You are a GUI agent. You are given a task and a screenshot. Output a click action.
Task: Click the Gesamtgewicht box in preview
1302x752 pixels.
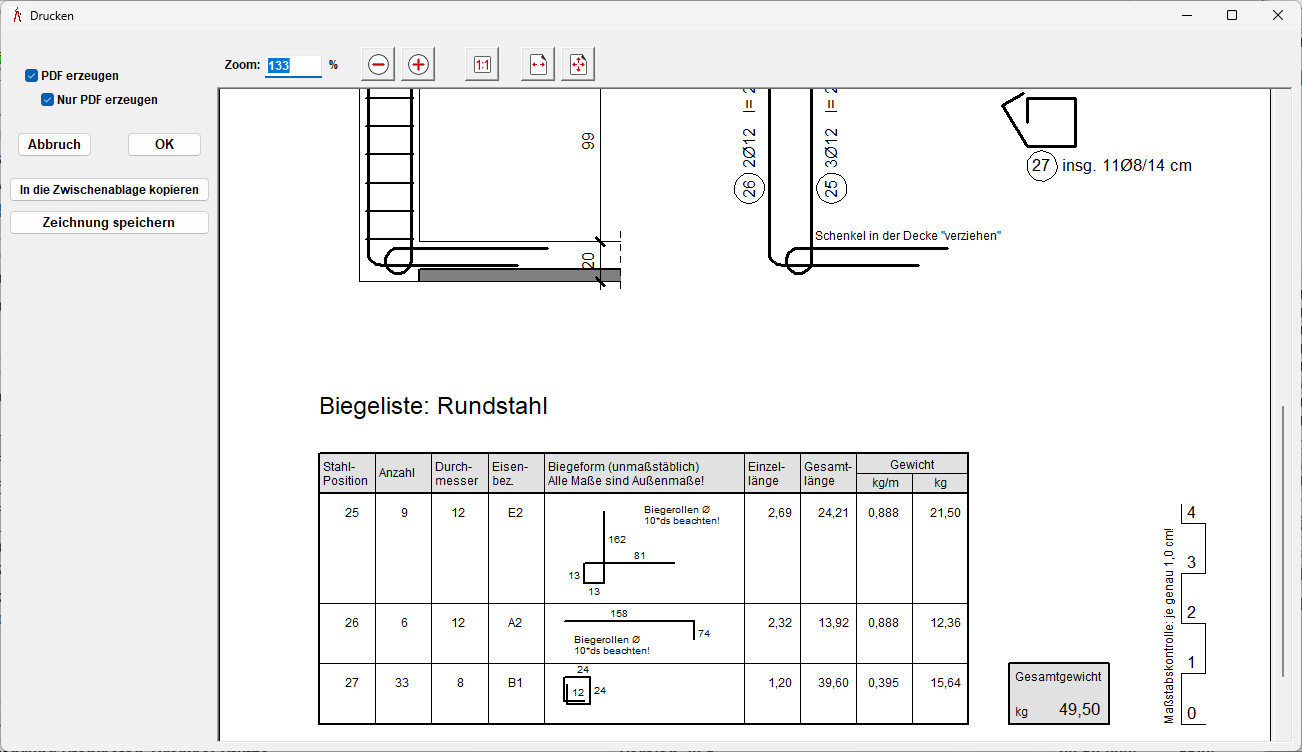(1058, 693)
